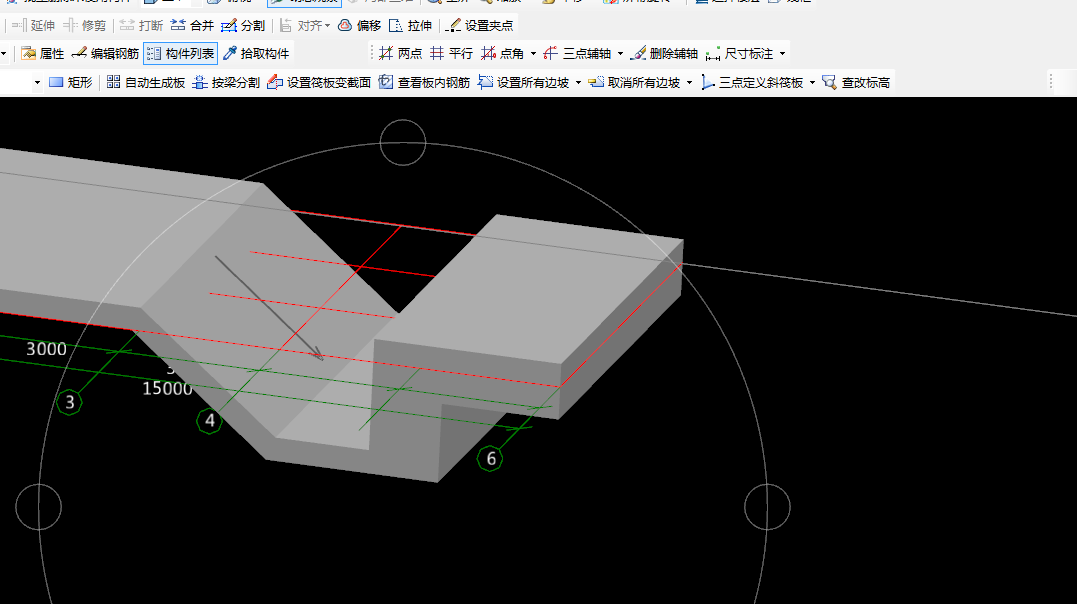Click 查看板内钢筋 (View slab rebar)
The width and height of the screenshot is (1077, 604).
[424, 82]
